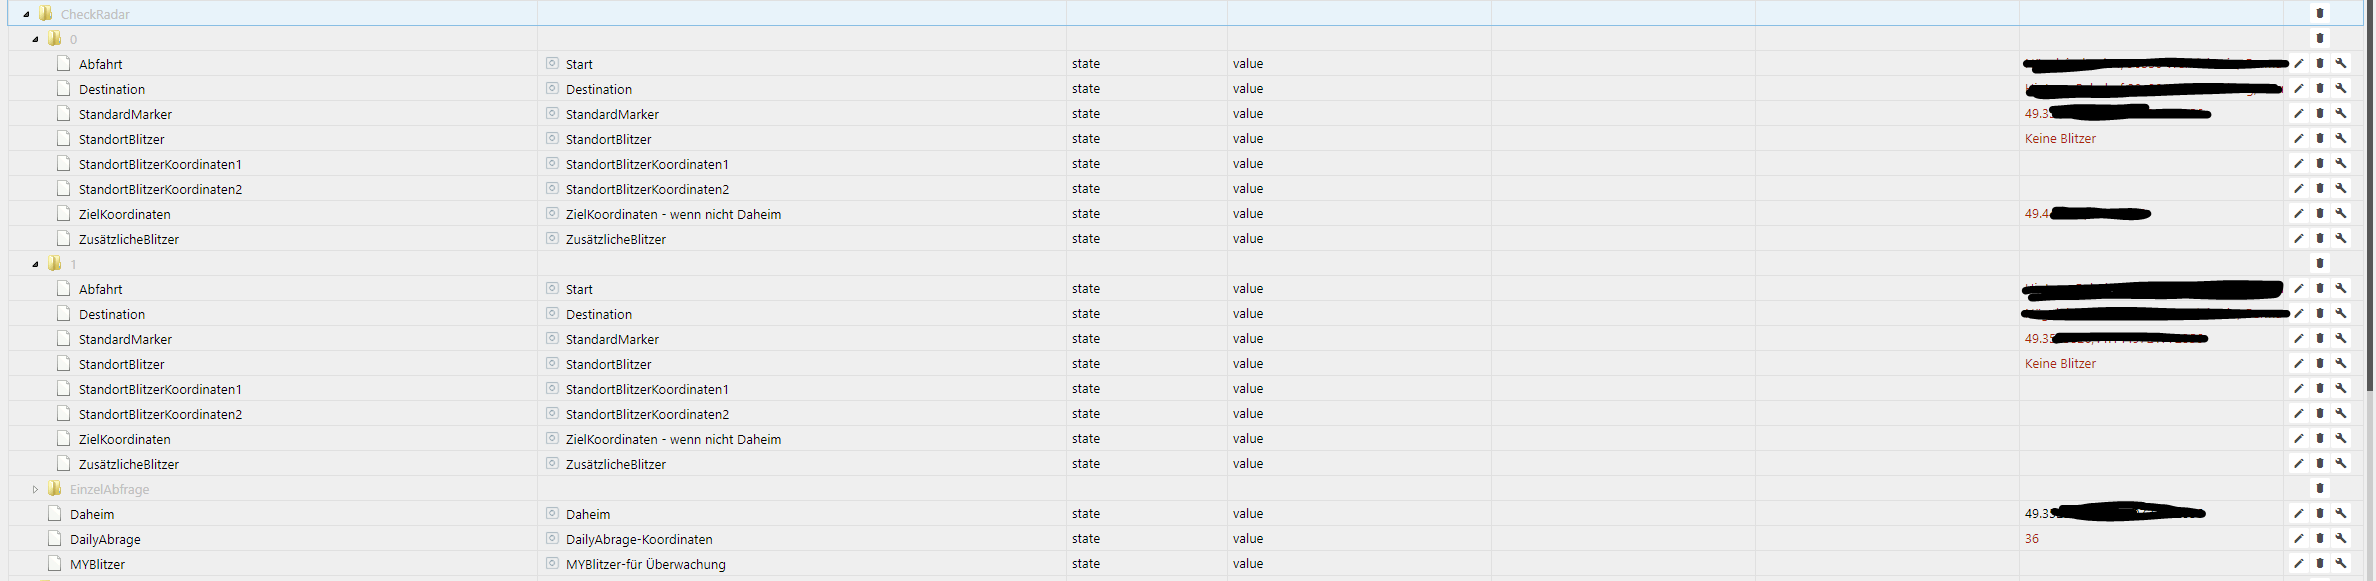This screenshot has height=581, width=2376.
Task: Delete the CheckRadar folder via trash icon
Action: [x=2320, y=13]
